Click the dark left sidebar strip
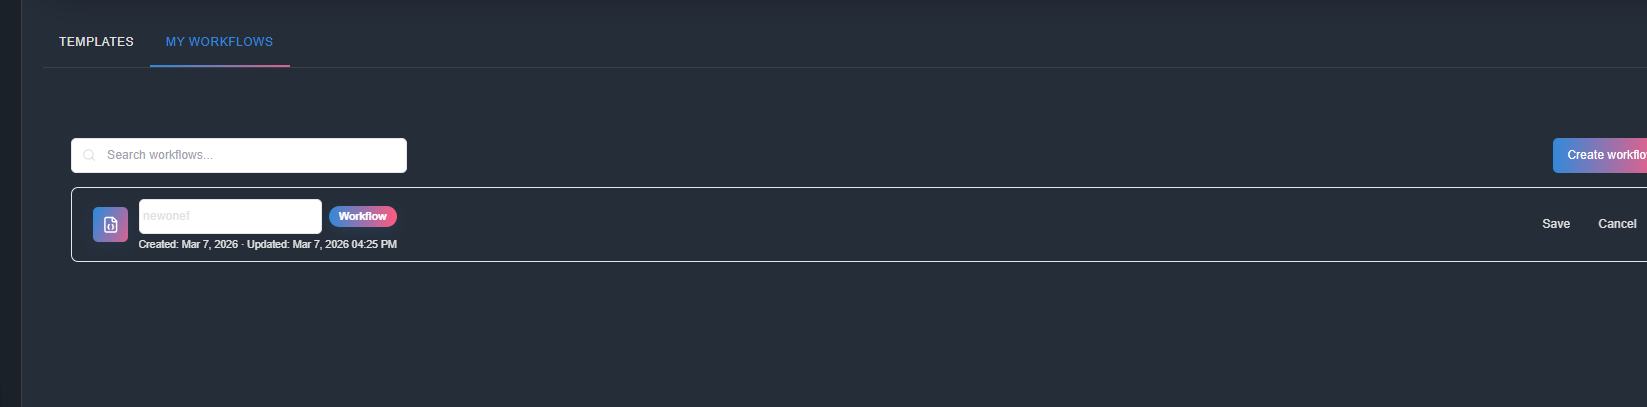Screen dimensions: 1647x407 pos(10,200)
